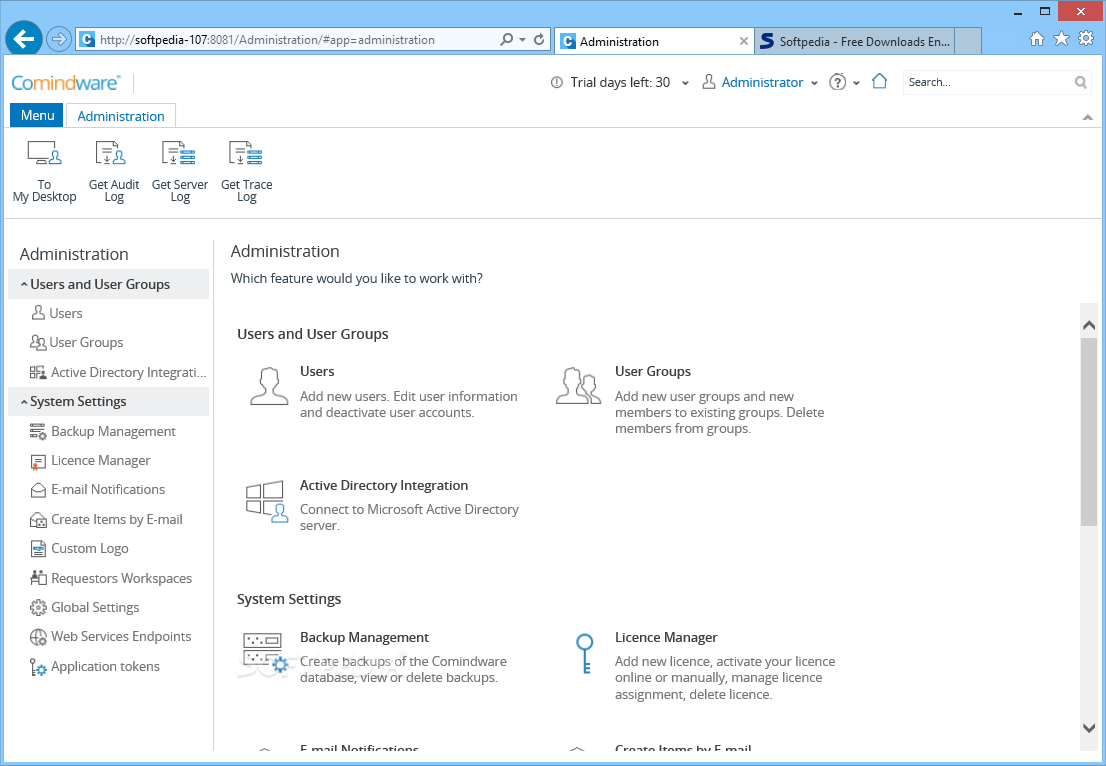The width and height of the screenshot is (1106, 766).
Task: Open Application tokens in the sidebar
Action: 95,667
